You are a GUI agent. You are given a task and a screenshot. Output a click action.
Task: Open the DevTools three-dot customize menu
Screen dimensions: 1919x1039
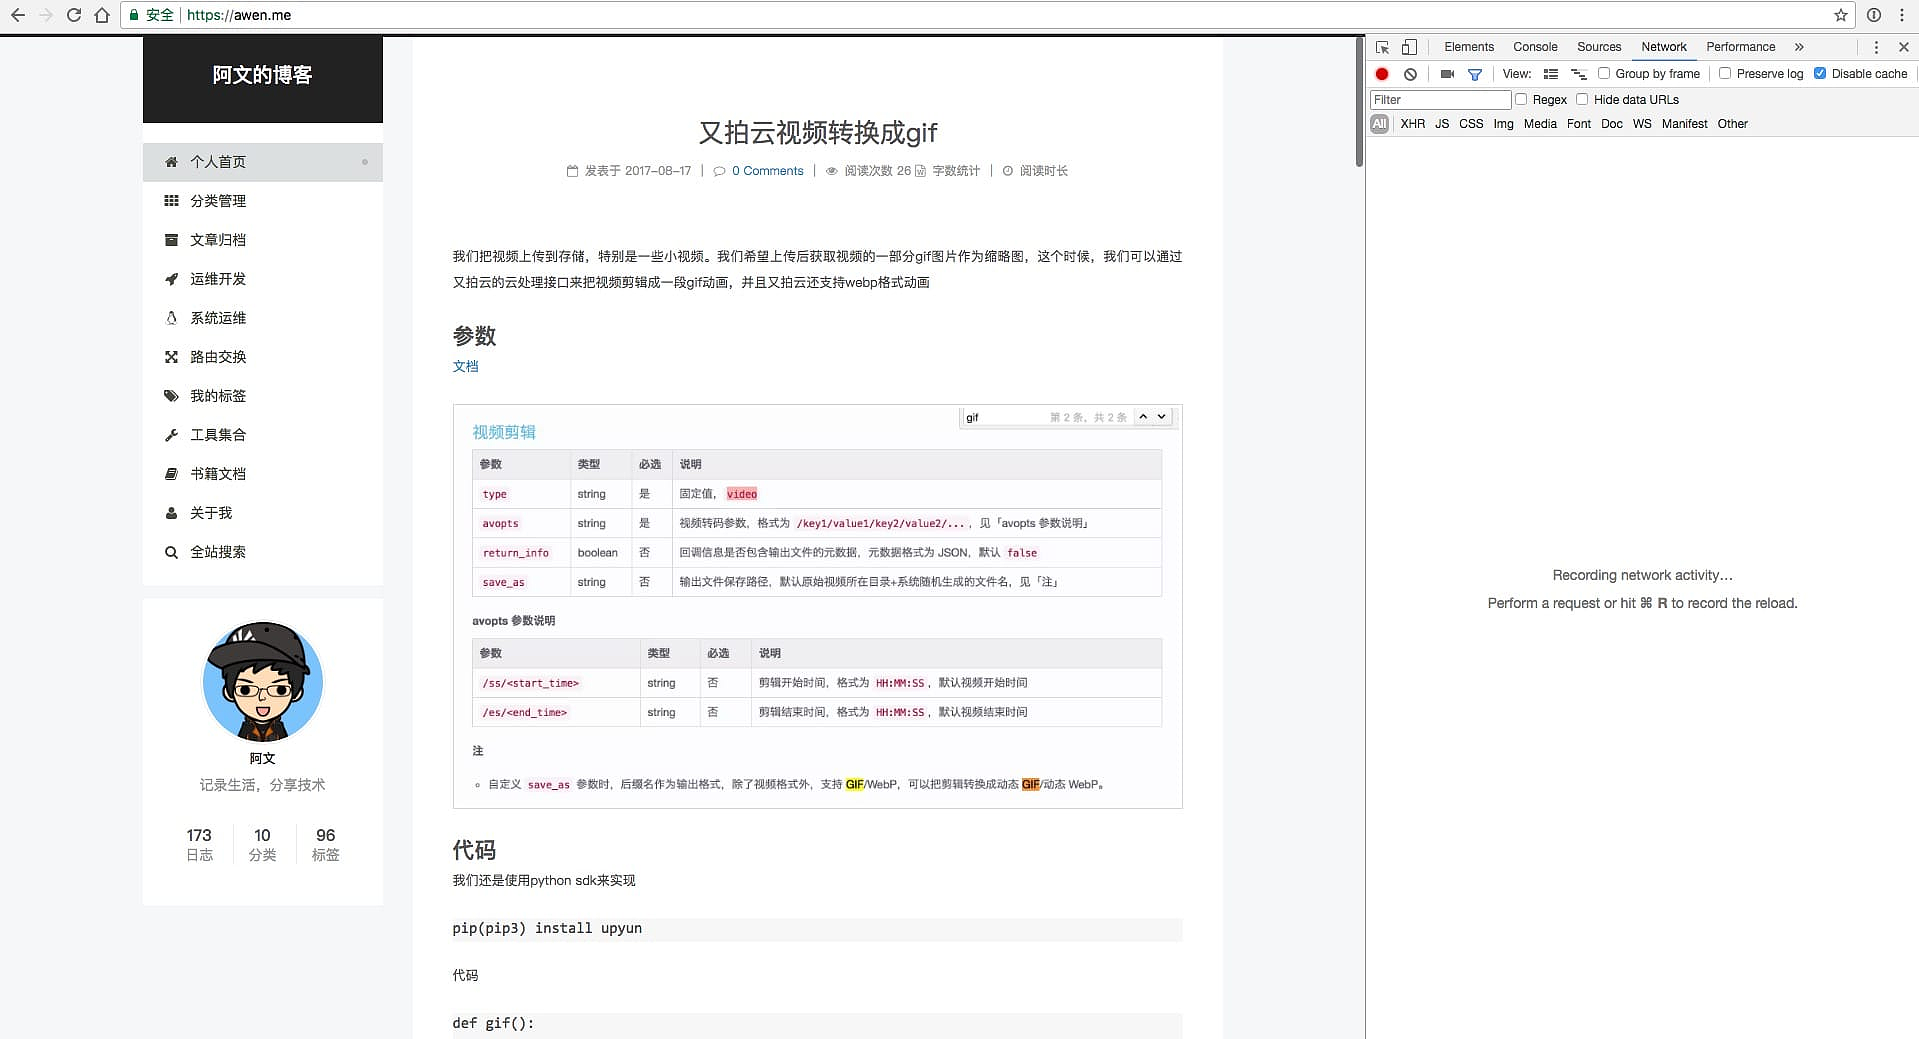pos(1876,47)
